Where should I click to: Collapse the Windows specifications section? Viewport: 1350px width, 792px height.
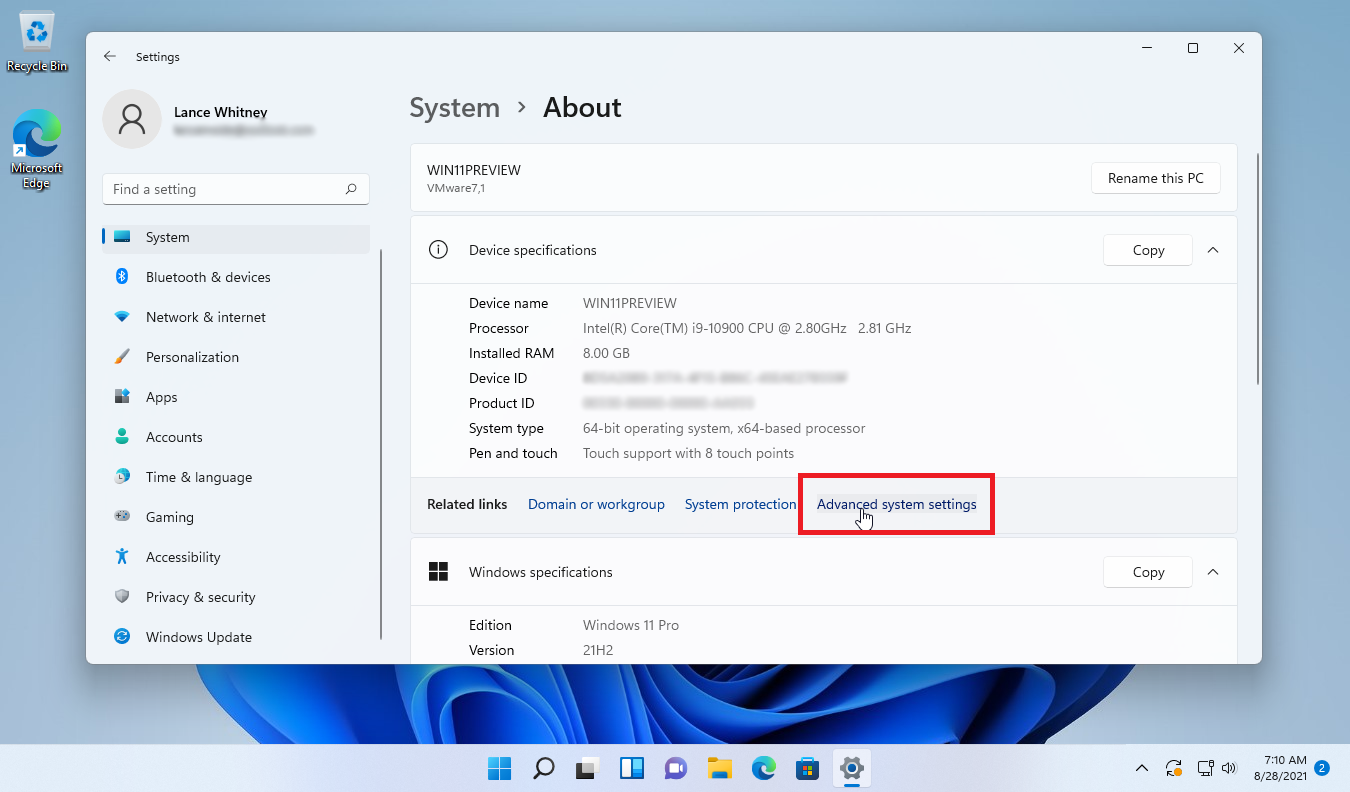1213,572
